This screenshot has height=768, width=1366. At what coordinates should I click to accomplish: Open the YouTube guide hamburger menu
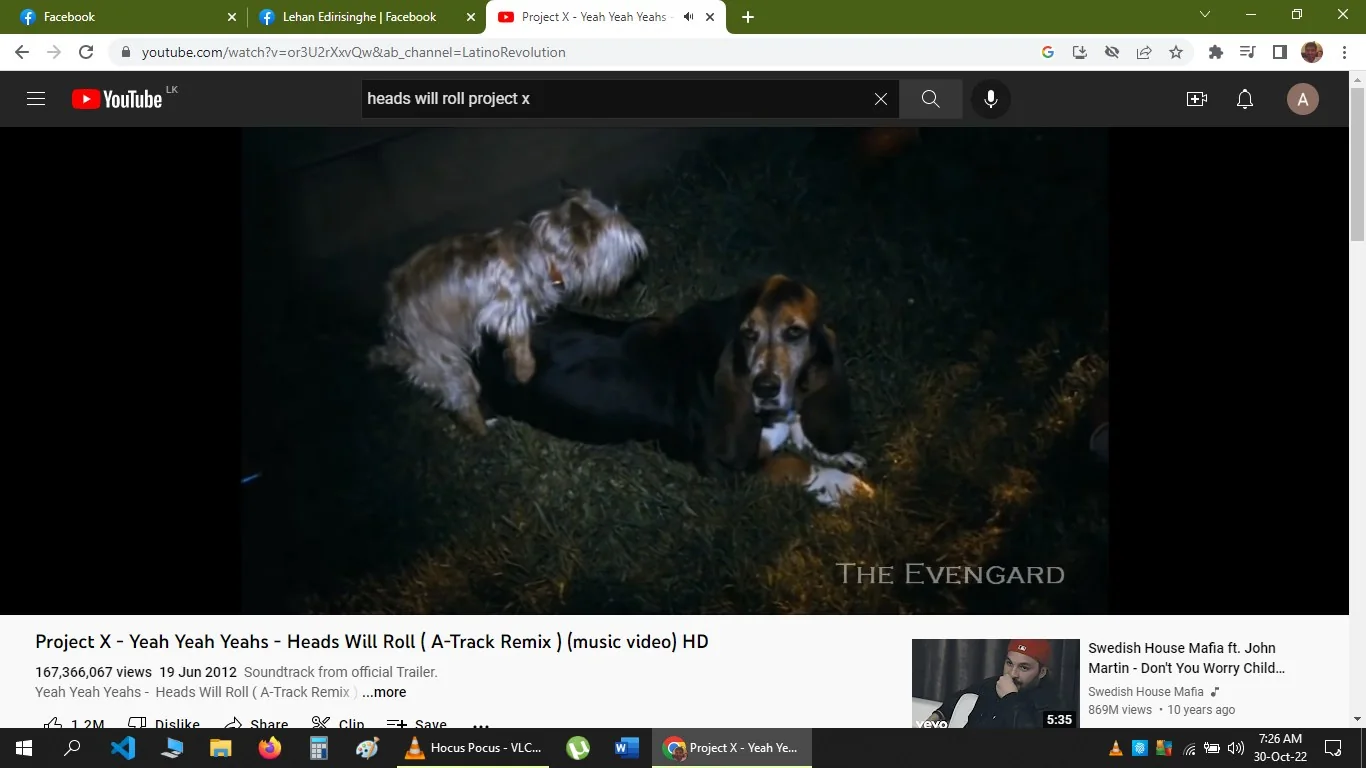(x=36, y=99)
